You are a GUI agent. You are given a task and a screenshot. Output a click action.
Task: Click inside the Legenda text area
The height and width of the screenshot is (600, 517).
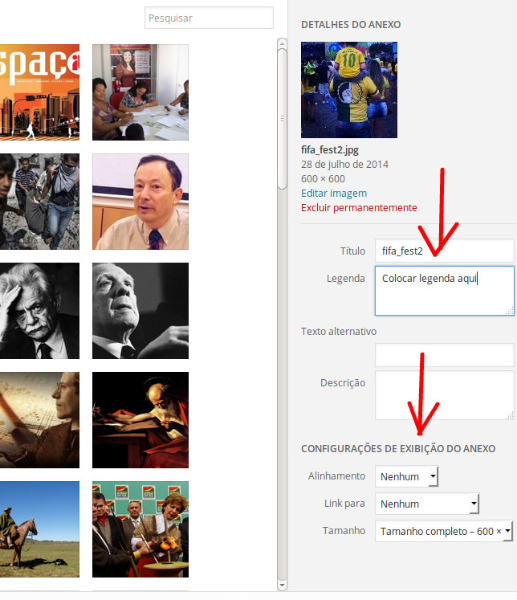445,291
